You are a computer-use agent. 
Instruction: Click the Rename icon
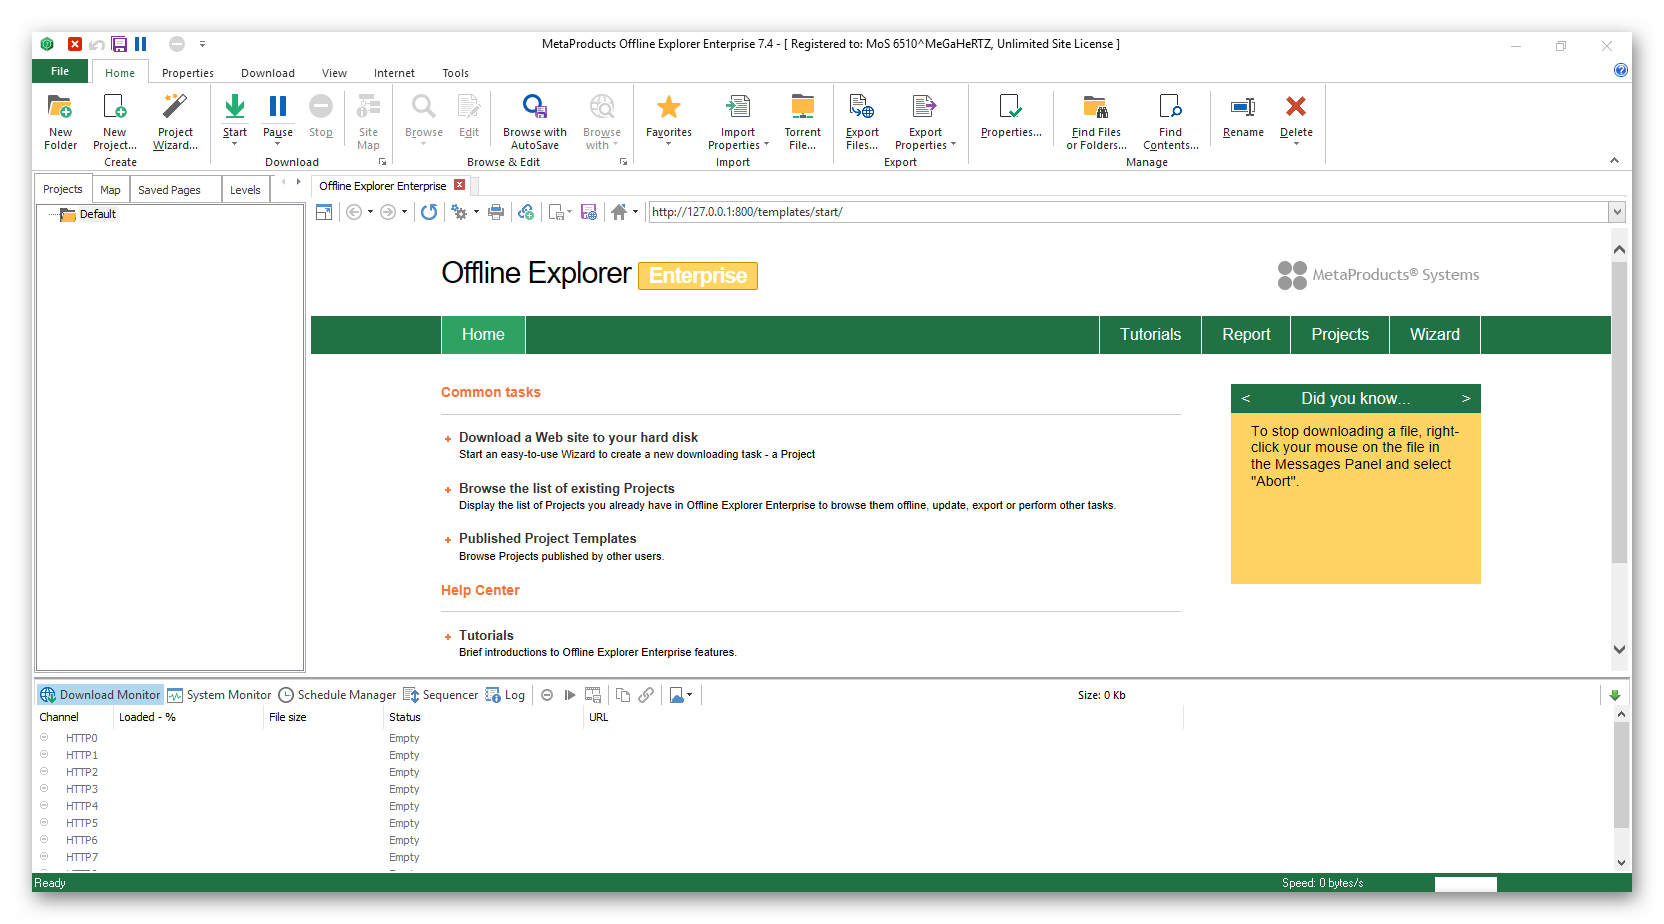tap(1243, 106)
